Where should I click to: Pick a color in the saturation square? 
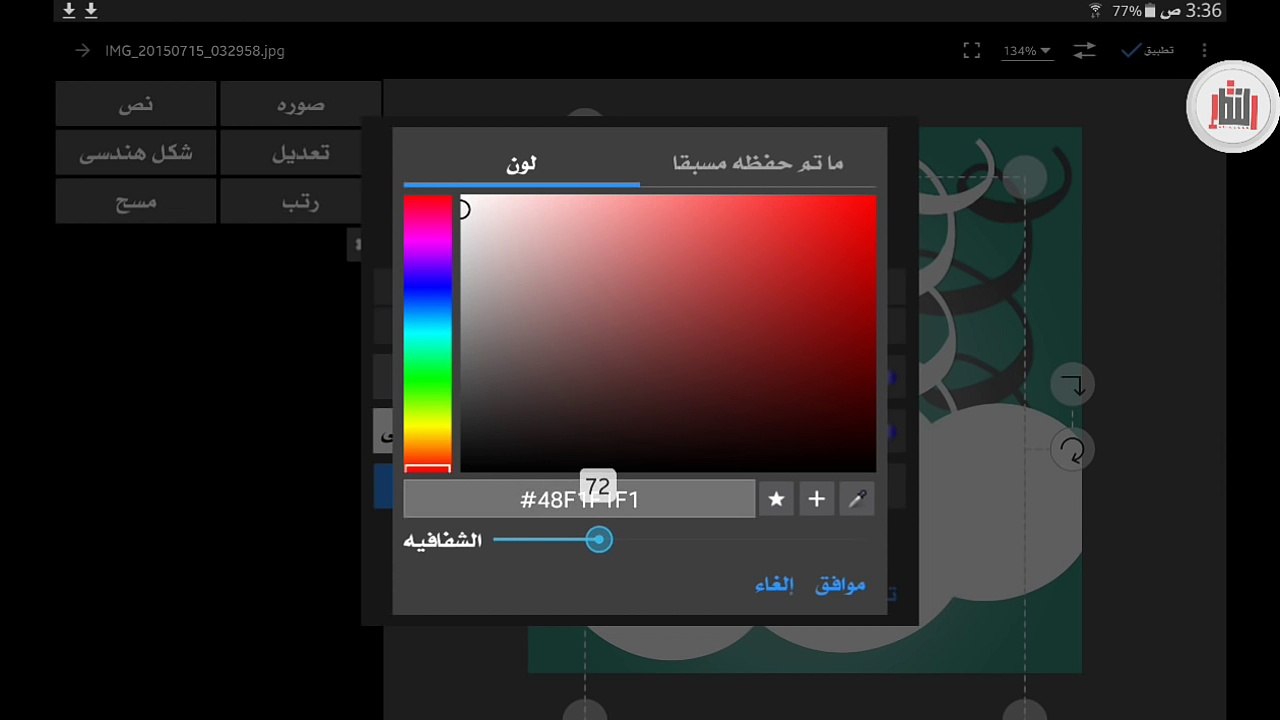(668, 333)
